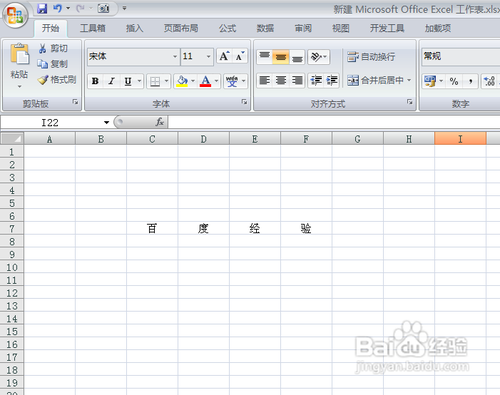Screen dimensions: 500x395
Task: Open the underline style dropdown arrow
Action: [x=139, y=81]
